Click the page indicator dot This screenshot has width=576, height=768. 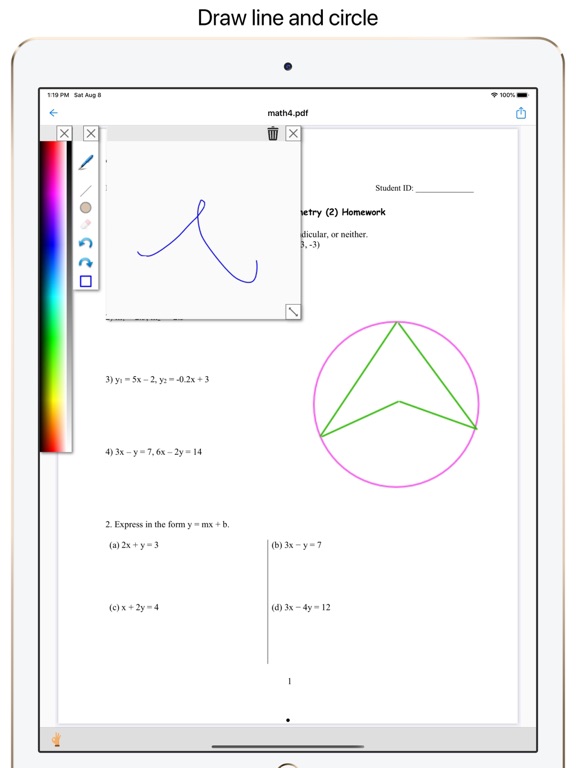[x=288, y=720]
